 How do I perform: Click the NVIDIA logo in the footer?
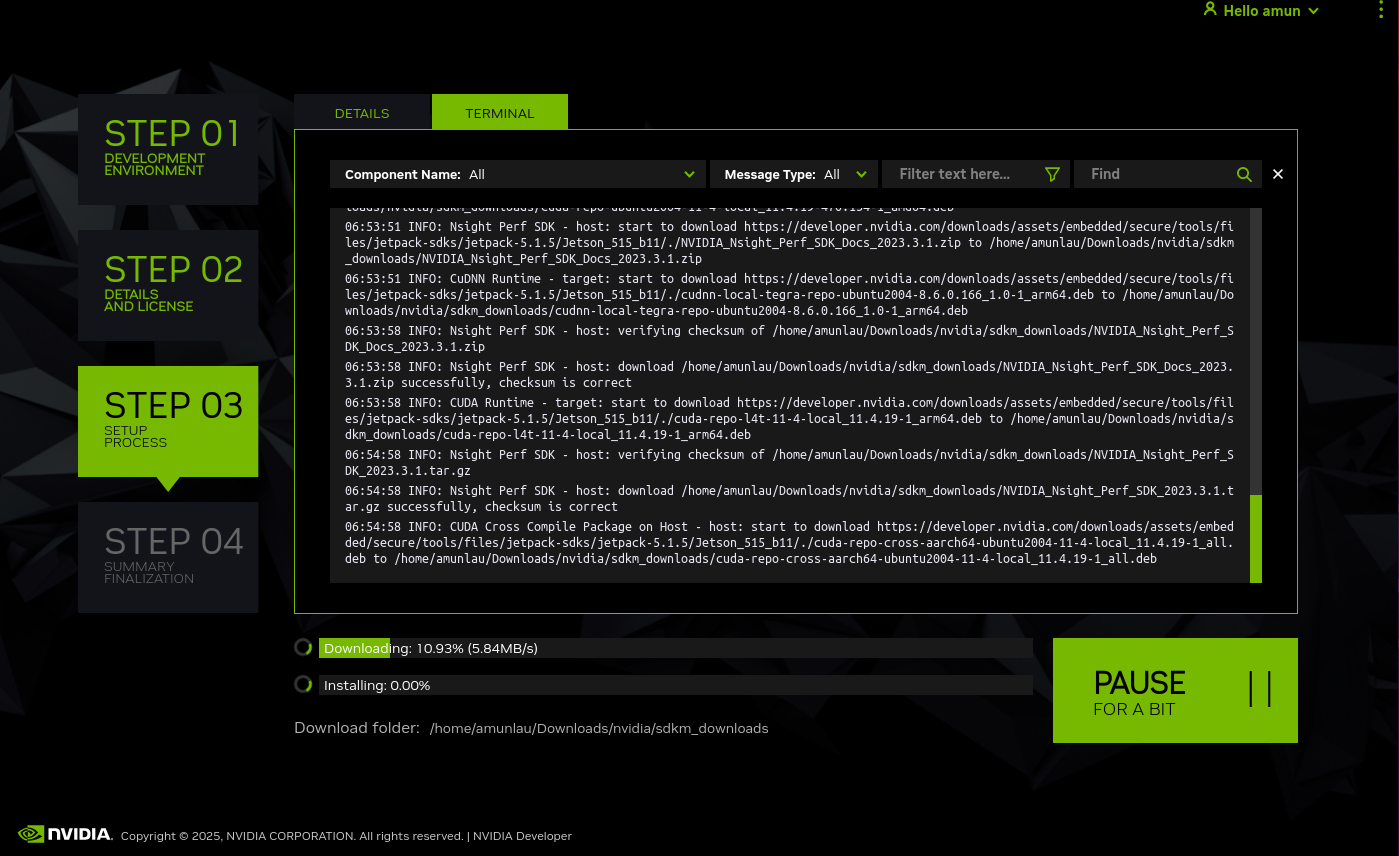tap(65, 834)
